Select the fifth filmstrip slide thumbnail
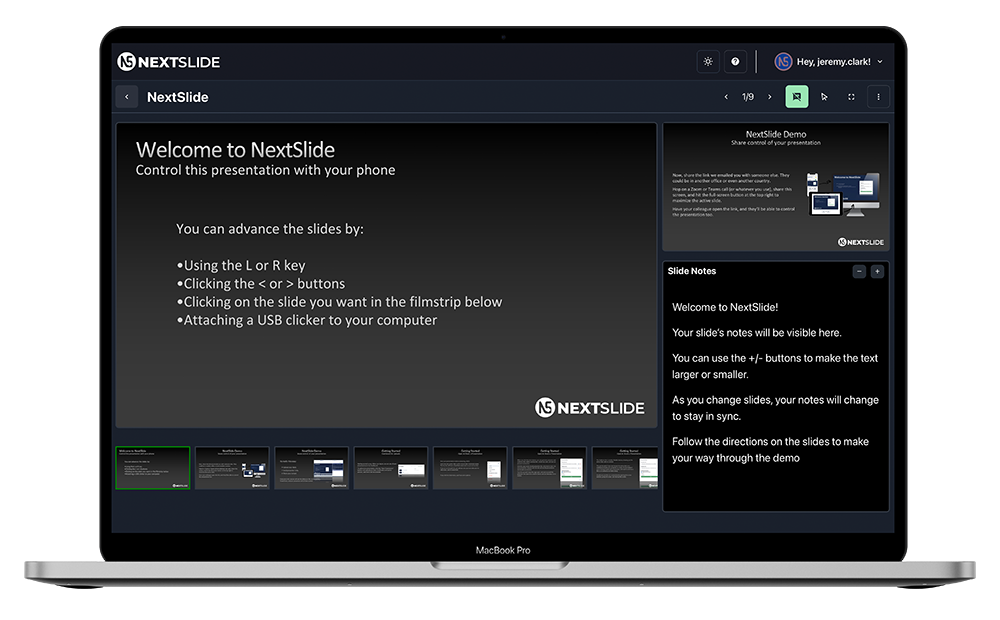Screen dimensions: 1000x620 tap(470, 468)
